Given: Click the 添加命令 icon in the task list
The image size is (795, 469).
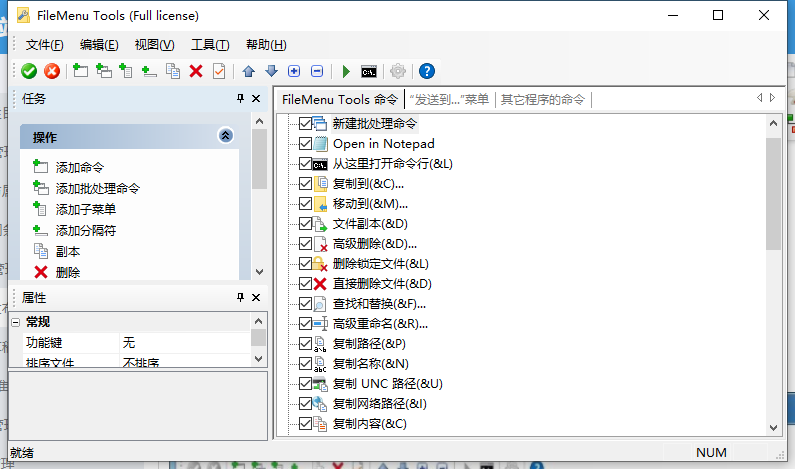Looking at the screenshot, I should 41,166.
